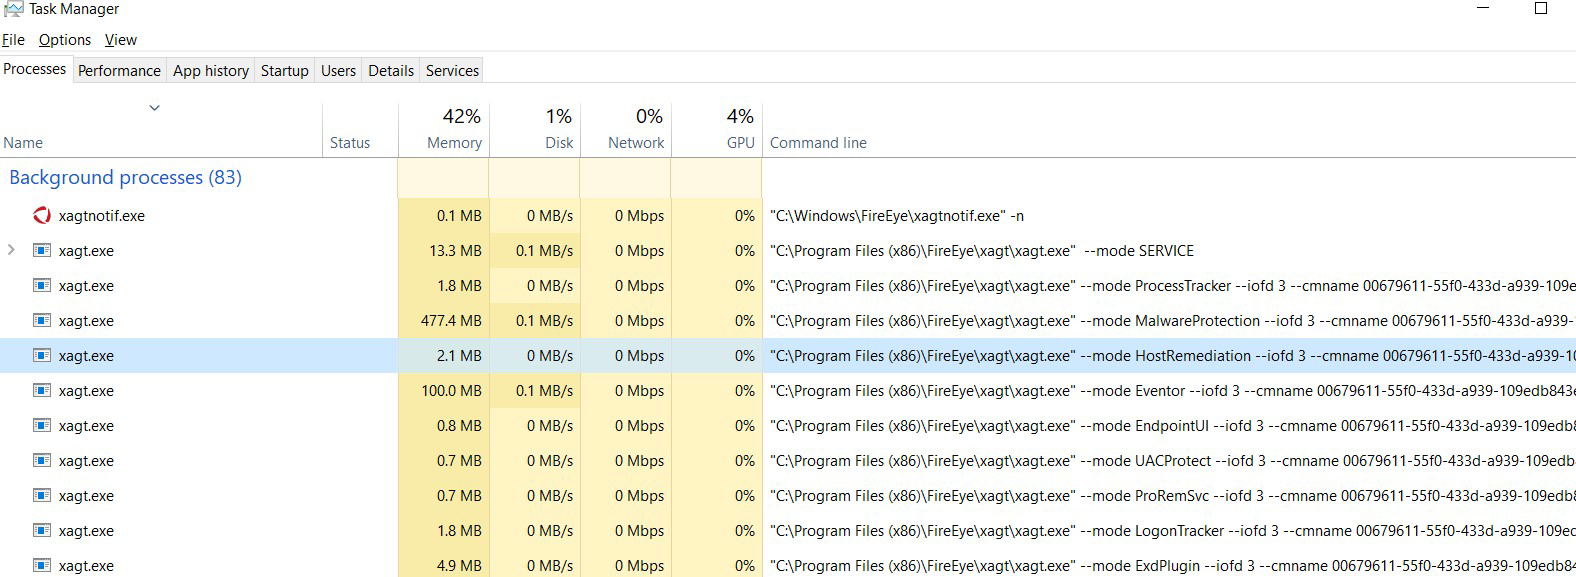1576x577 pixels.
Task: Click the --mode MalwareProtection command line
Action: click(x=1172, y=321)
